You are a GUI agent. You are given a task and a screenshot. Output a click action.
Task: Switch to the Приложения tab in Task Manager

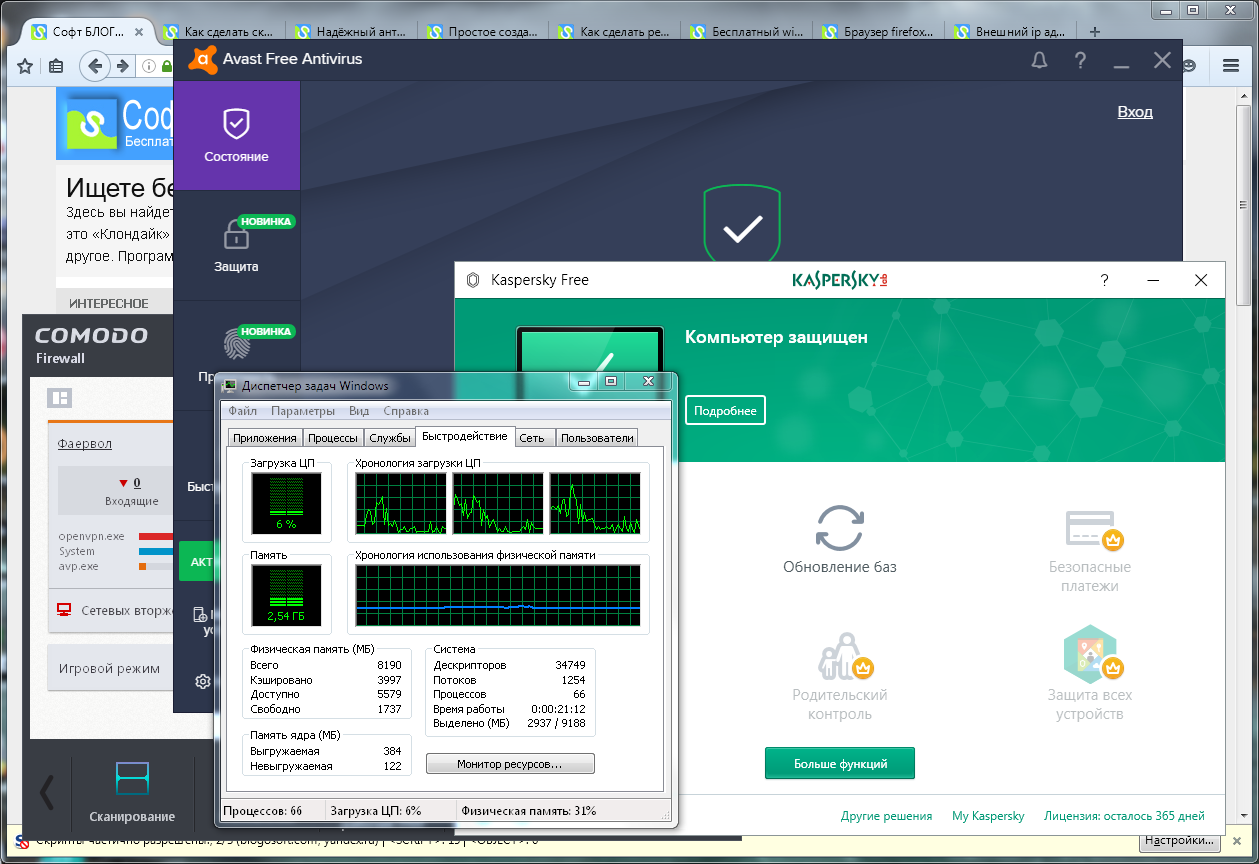pos(265,437)
